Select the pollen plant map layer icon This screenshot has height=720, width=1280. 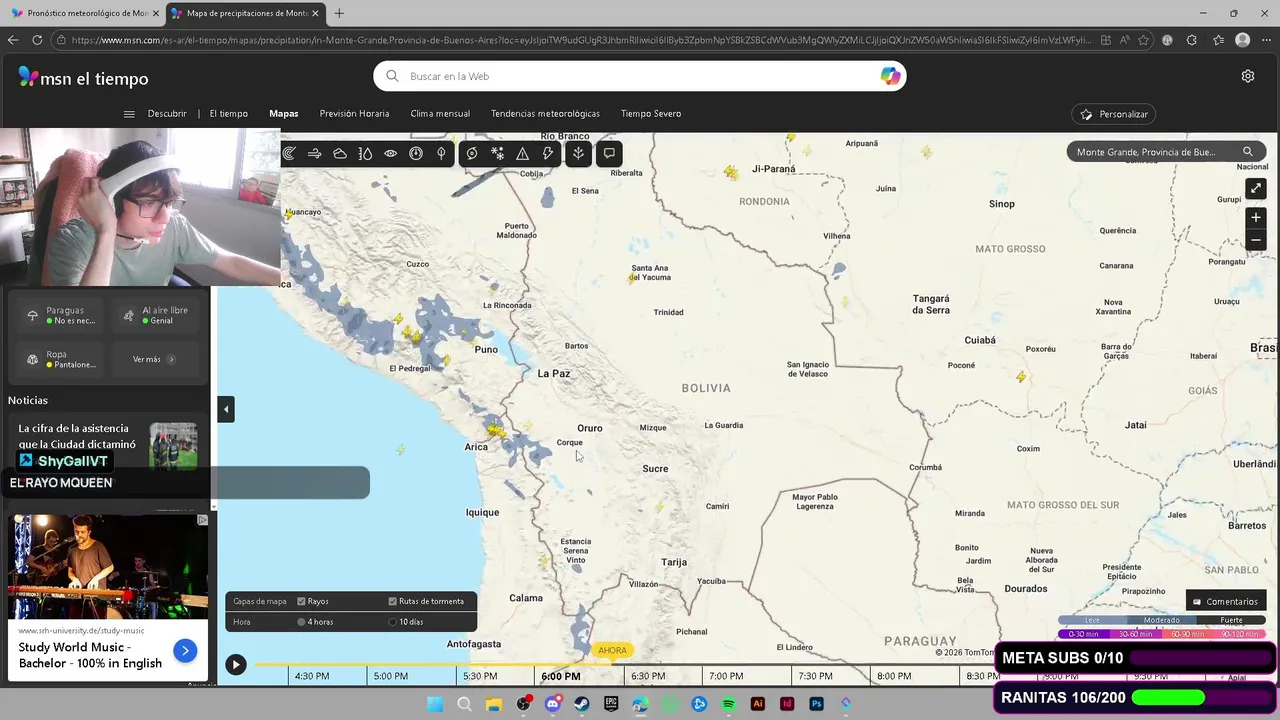coord(578,153)
